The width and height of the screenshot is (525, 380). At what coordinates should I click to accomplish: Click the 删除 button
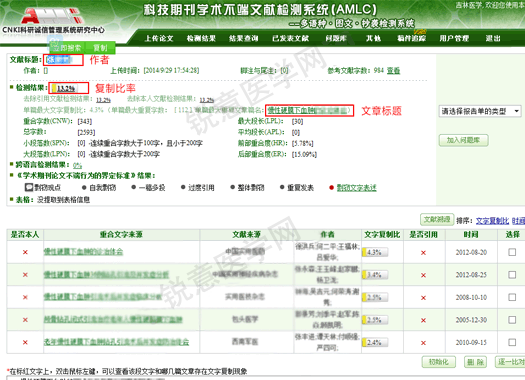tap(475, 362)
